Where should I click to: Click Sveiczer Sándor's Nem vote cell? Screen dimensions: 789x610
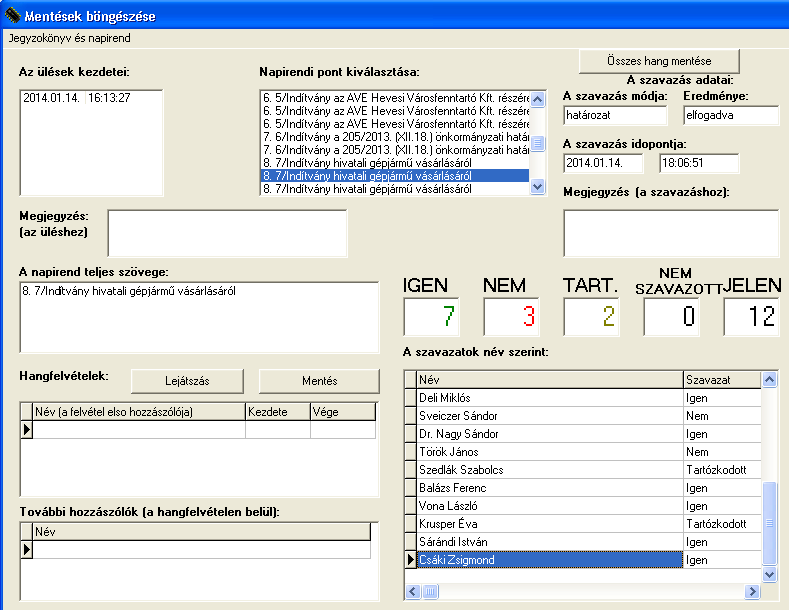722,416
